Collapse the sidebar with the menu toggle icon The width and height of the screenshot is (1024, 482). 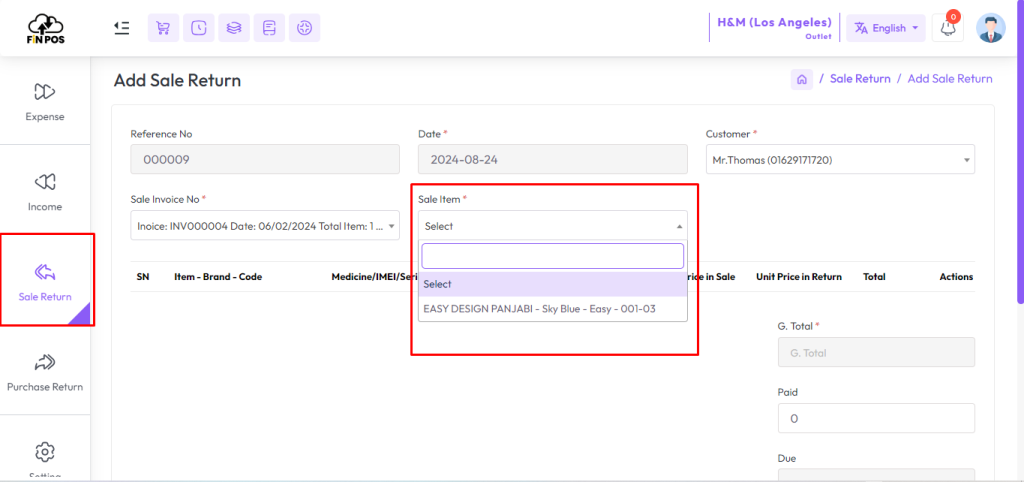point(121,27)
